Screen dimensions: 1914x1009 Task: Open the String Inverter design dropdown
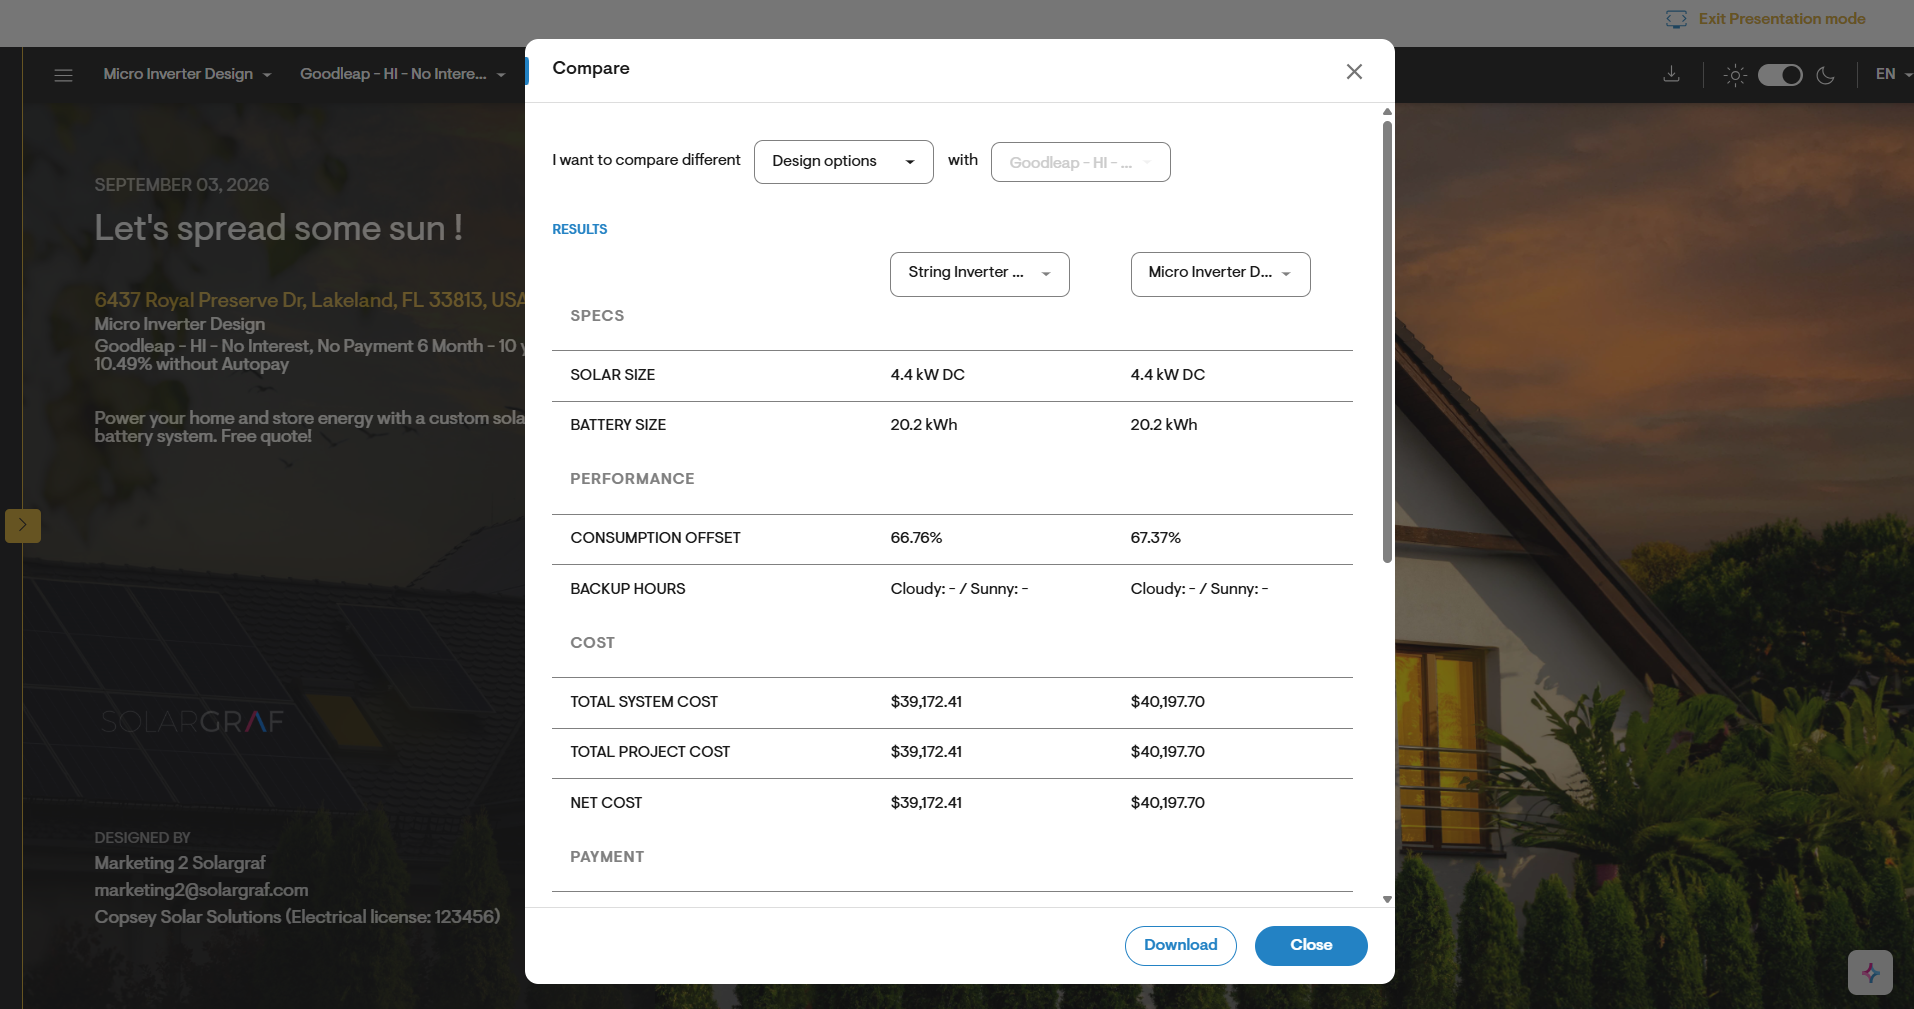[x=979, y=274]
